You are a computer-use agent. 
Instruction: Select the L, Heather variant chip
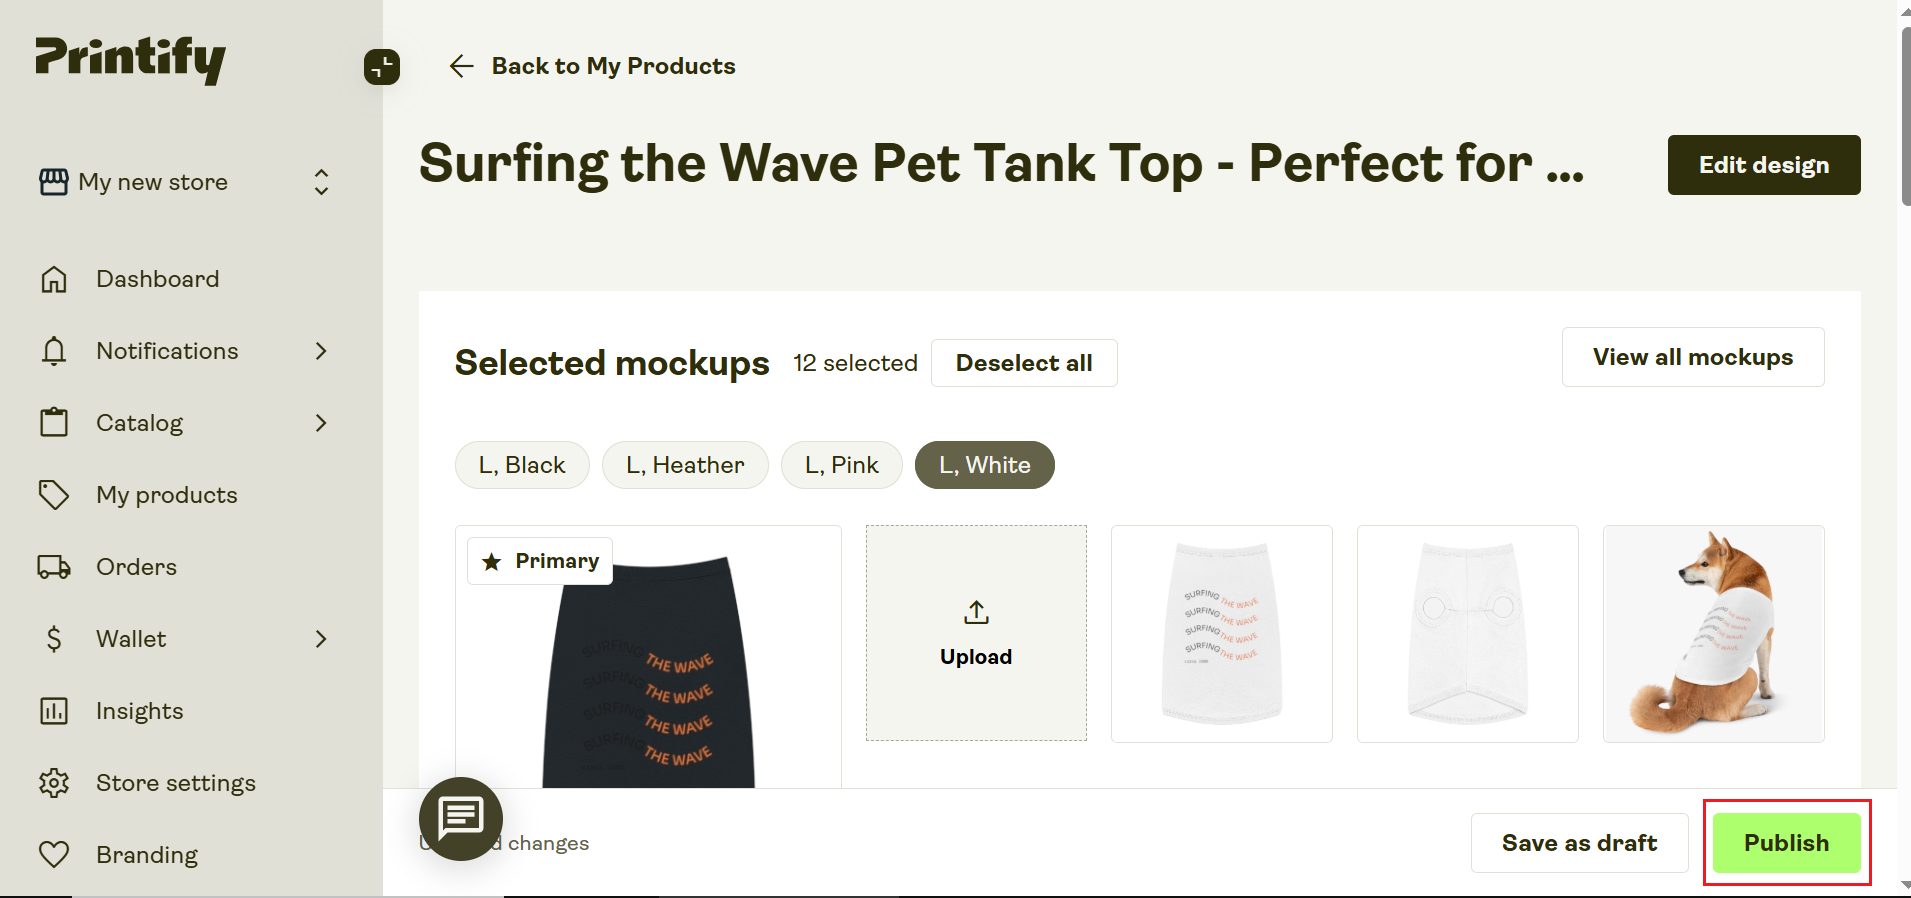coord(685,465)
